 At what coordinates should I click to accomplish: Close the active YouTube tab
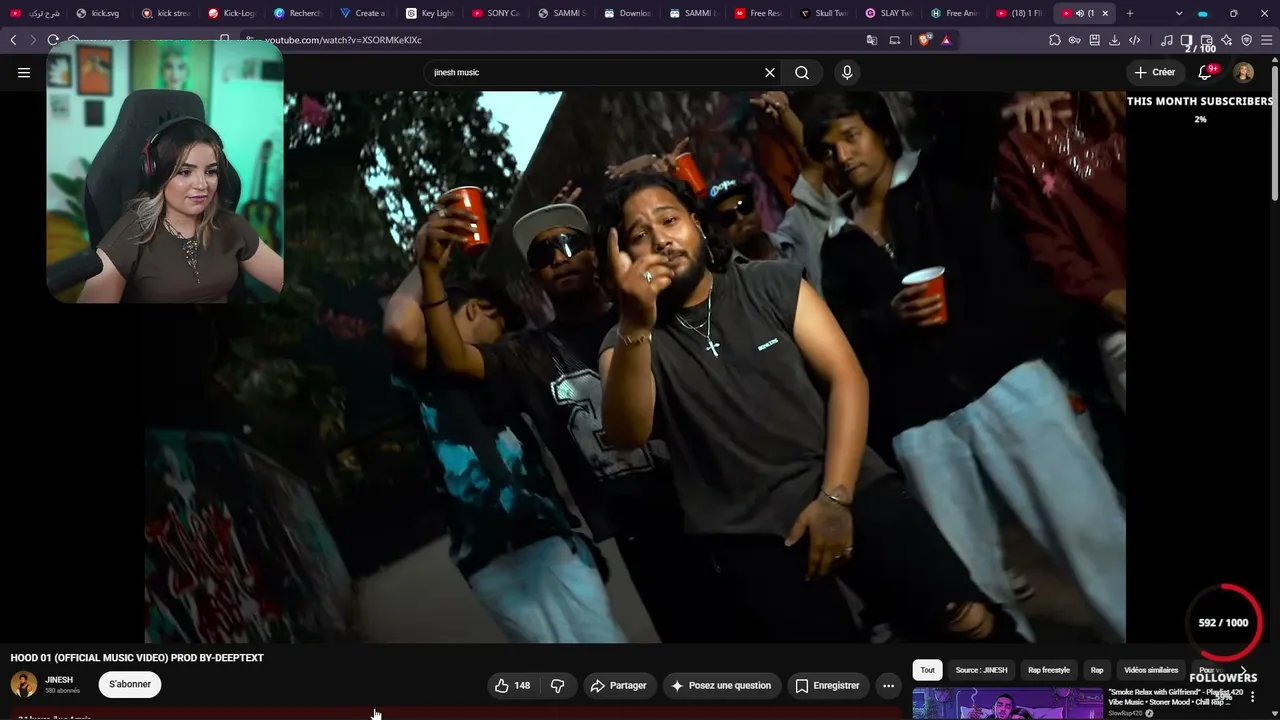(x=1105, y=13)
